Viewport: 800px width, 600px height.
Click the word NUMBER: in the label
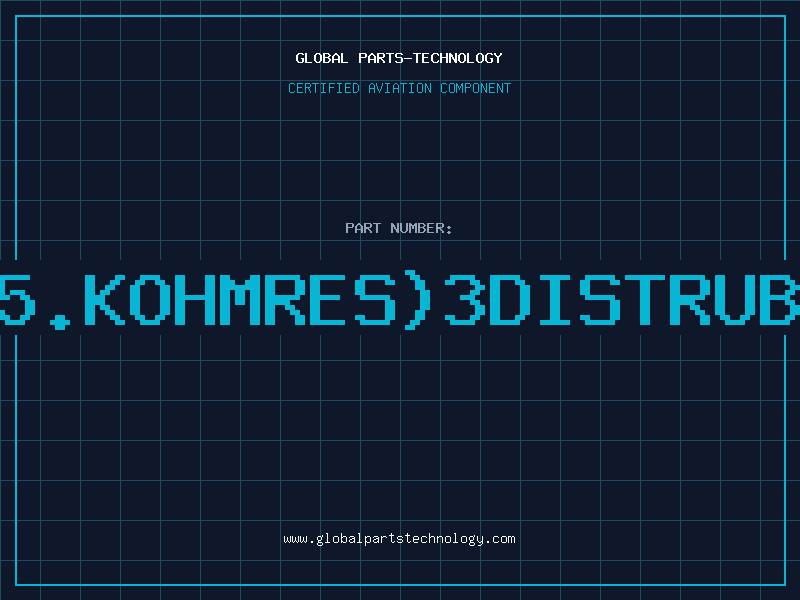point(421,228)
